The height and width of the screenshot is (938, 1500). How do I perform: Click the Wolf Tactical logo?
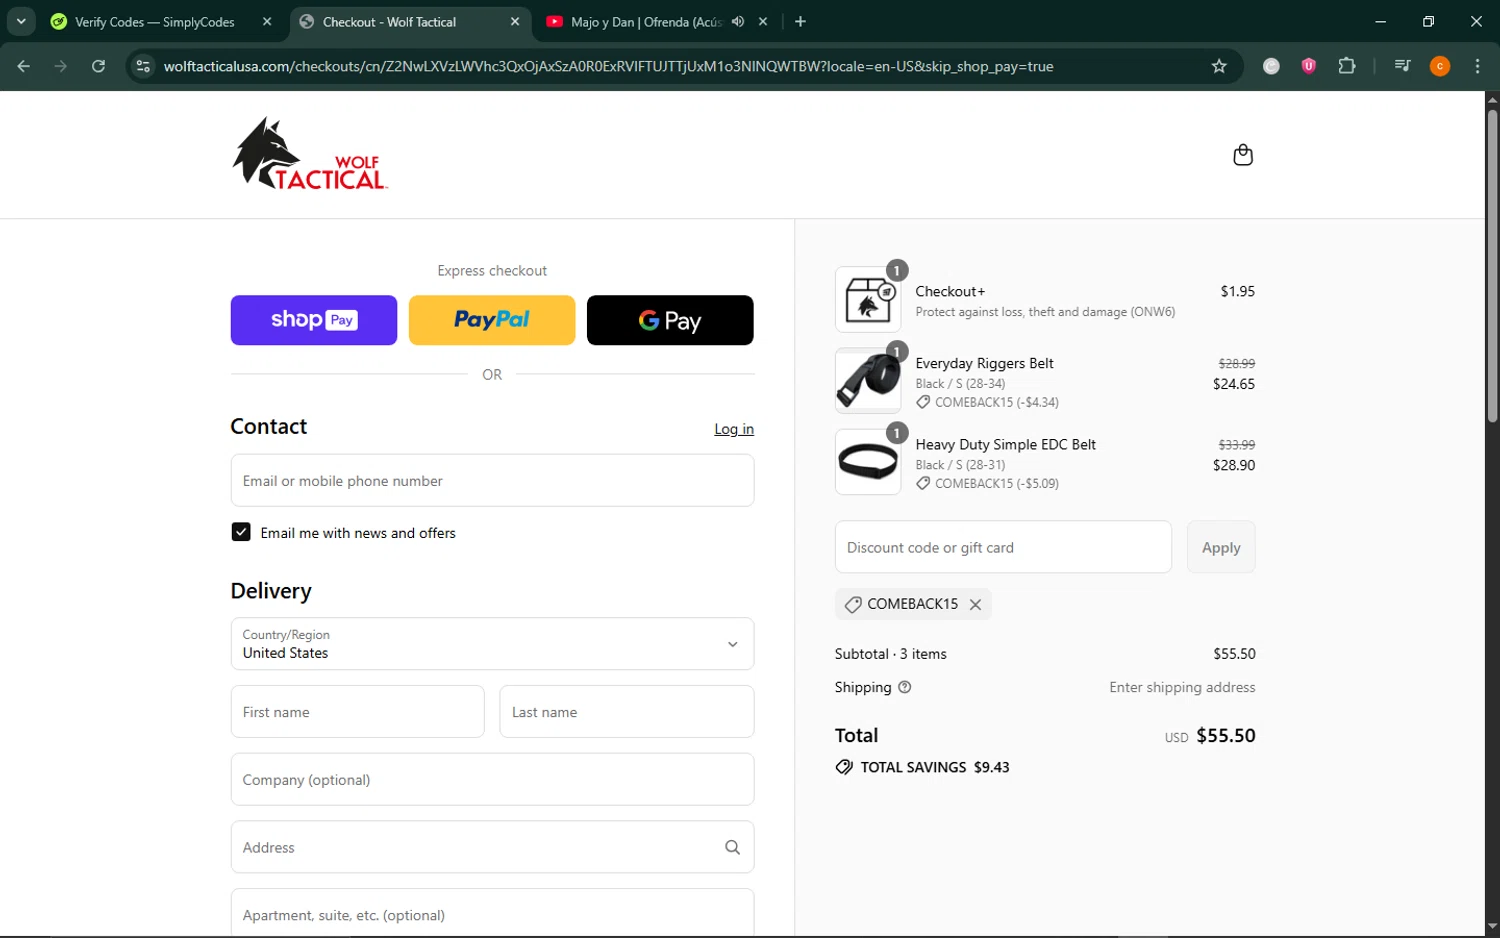(x=310, y=154)
